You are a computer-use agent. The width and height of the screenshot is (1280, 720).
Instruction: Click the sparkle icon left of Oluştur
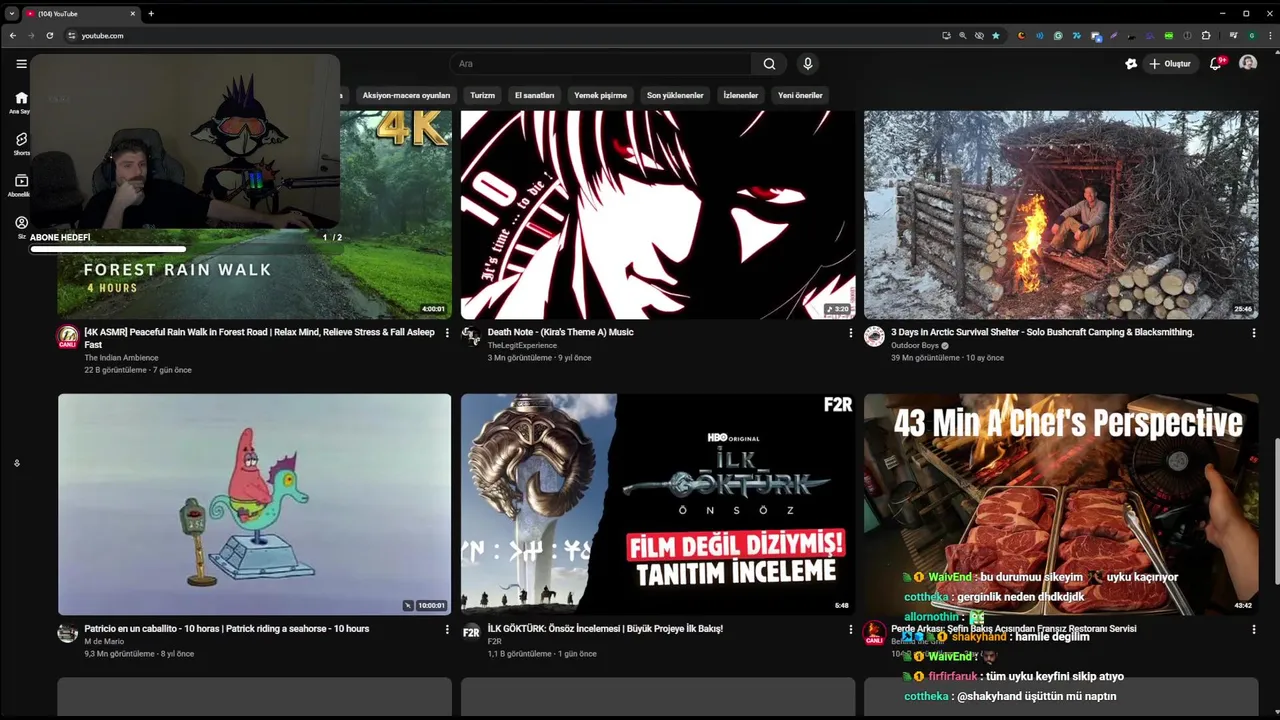pos(1131,63)
